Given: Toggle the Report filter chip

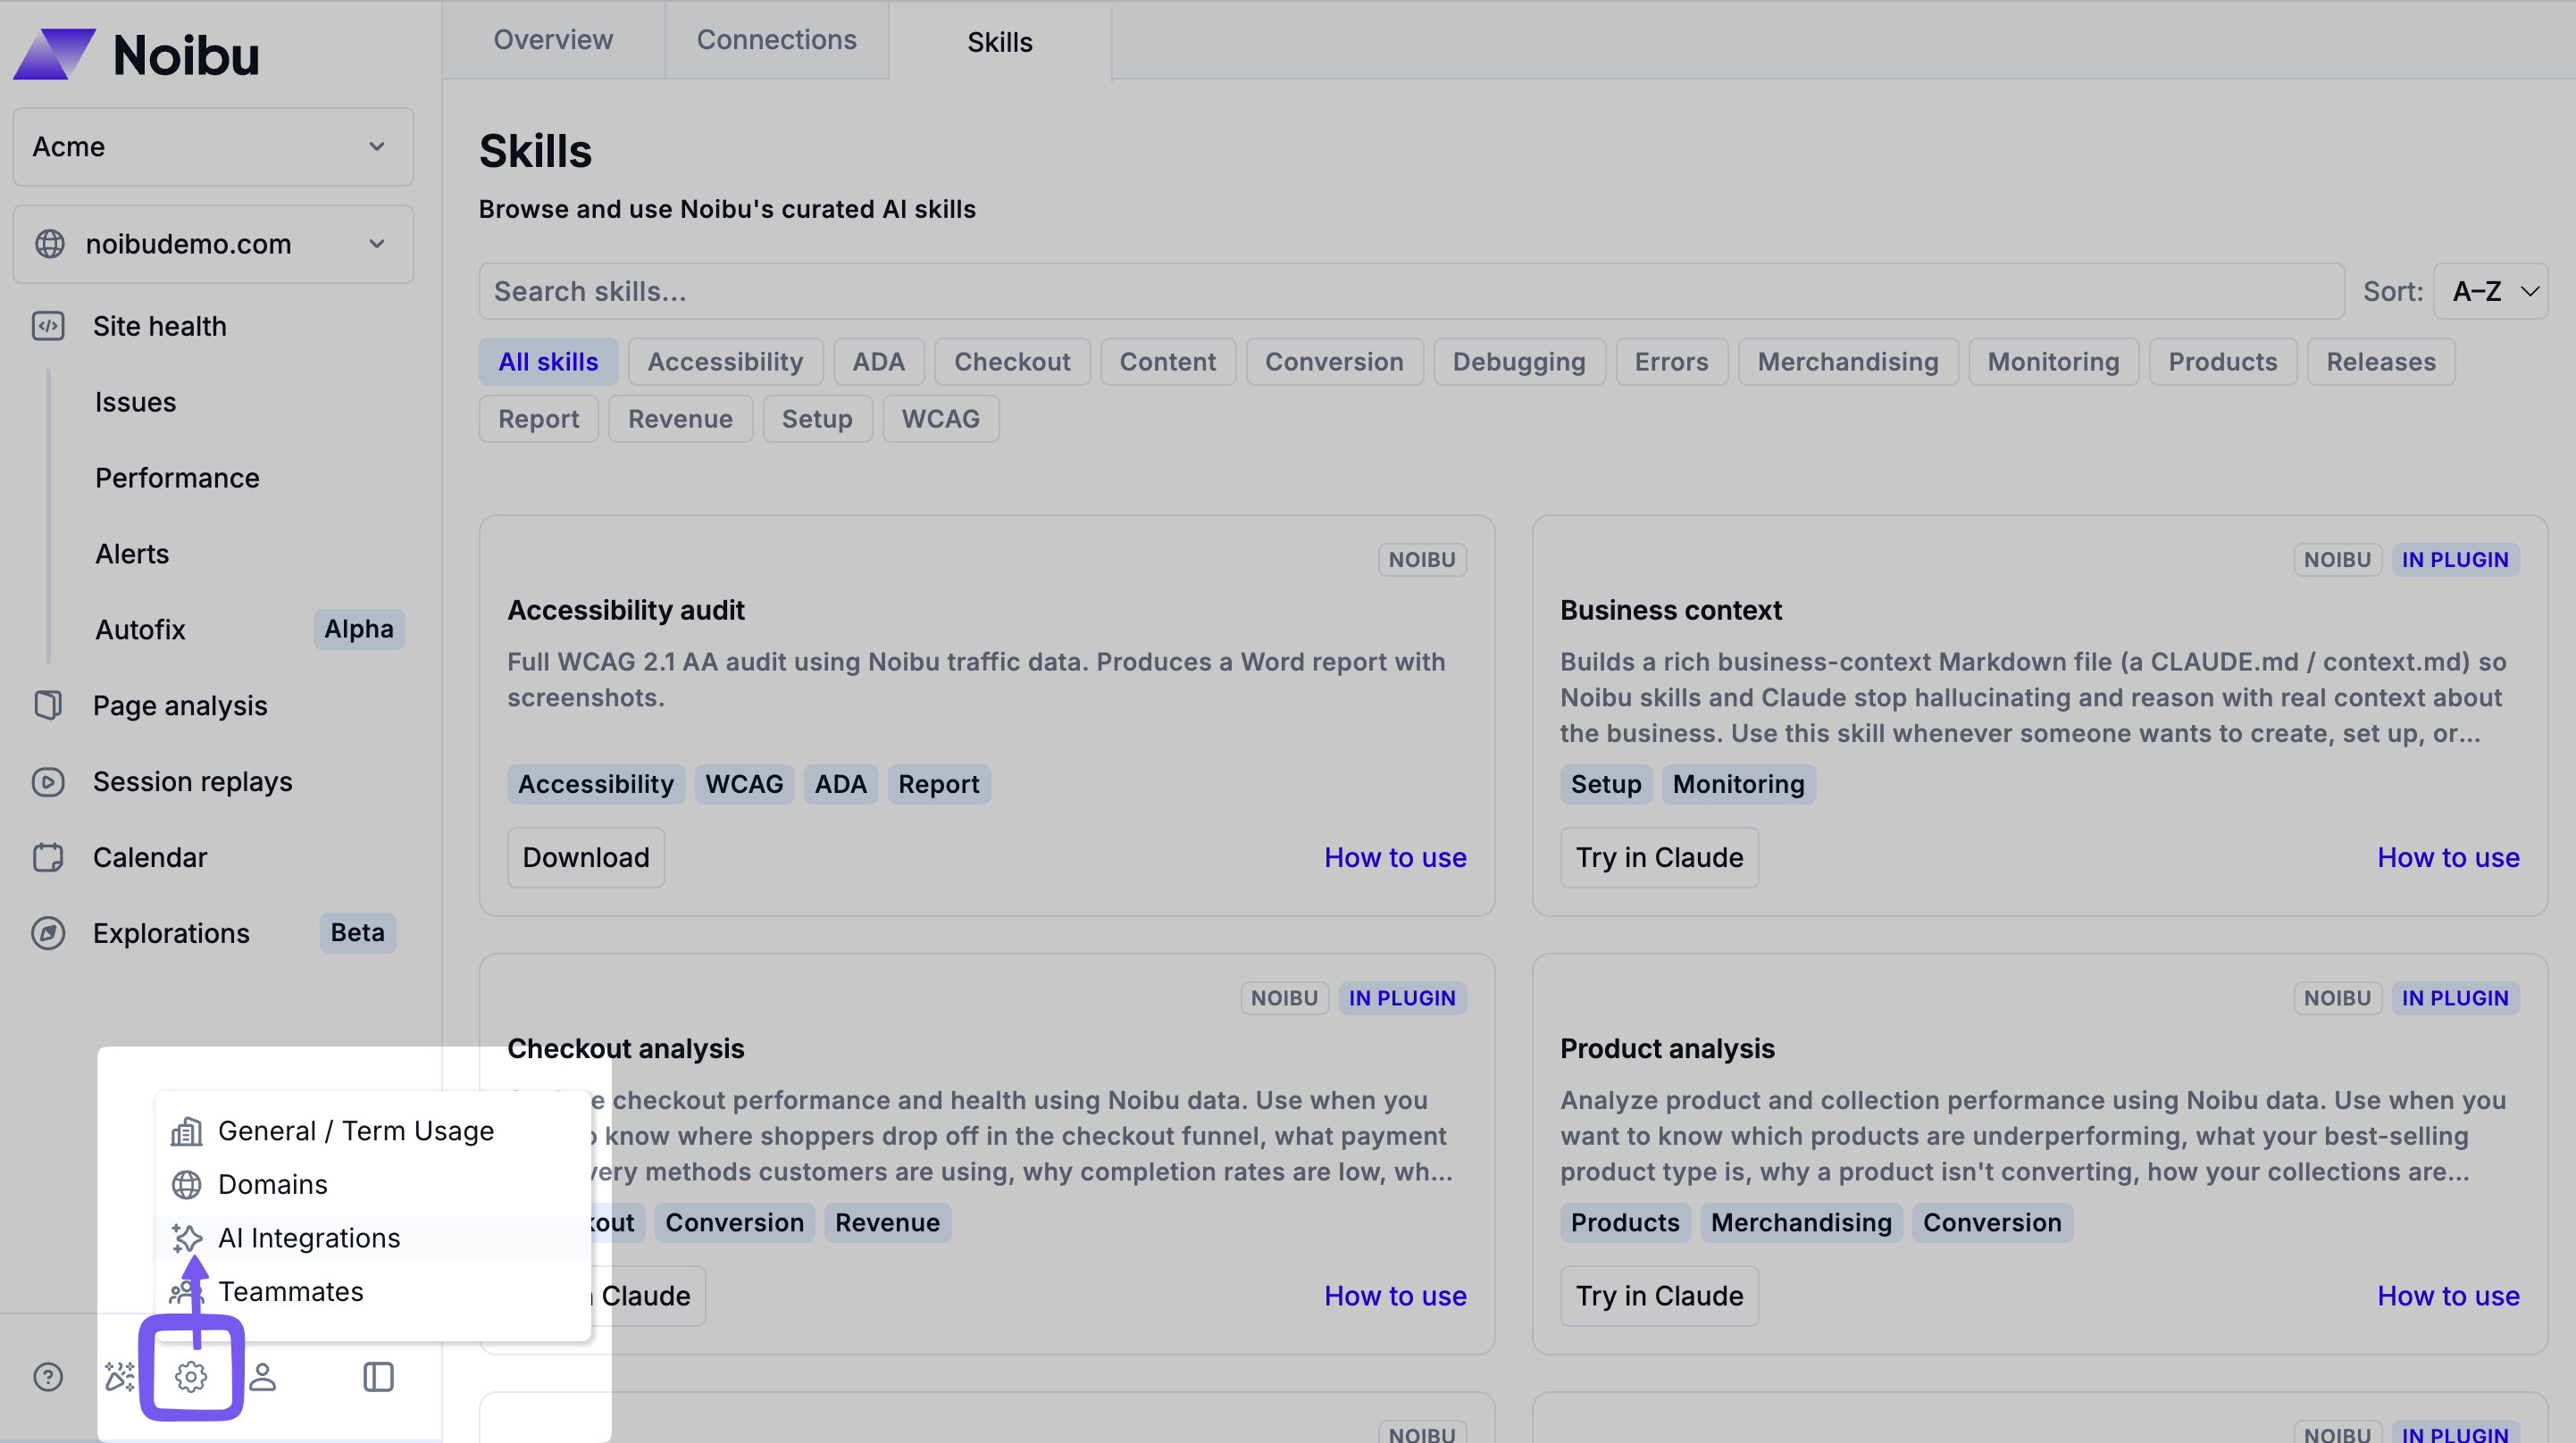Looking at the screenshot, I should click(539, 419).
